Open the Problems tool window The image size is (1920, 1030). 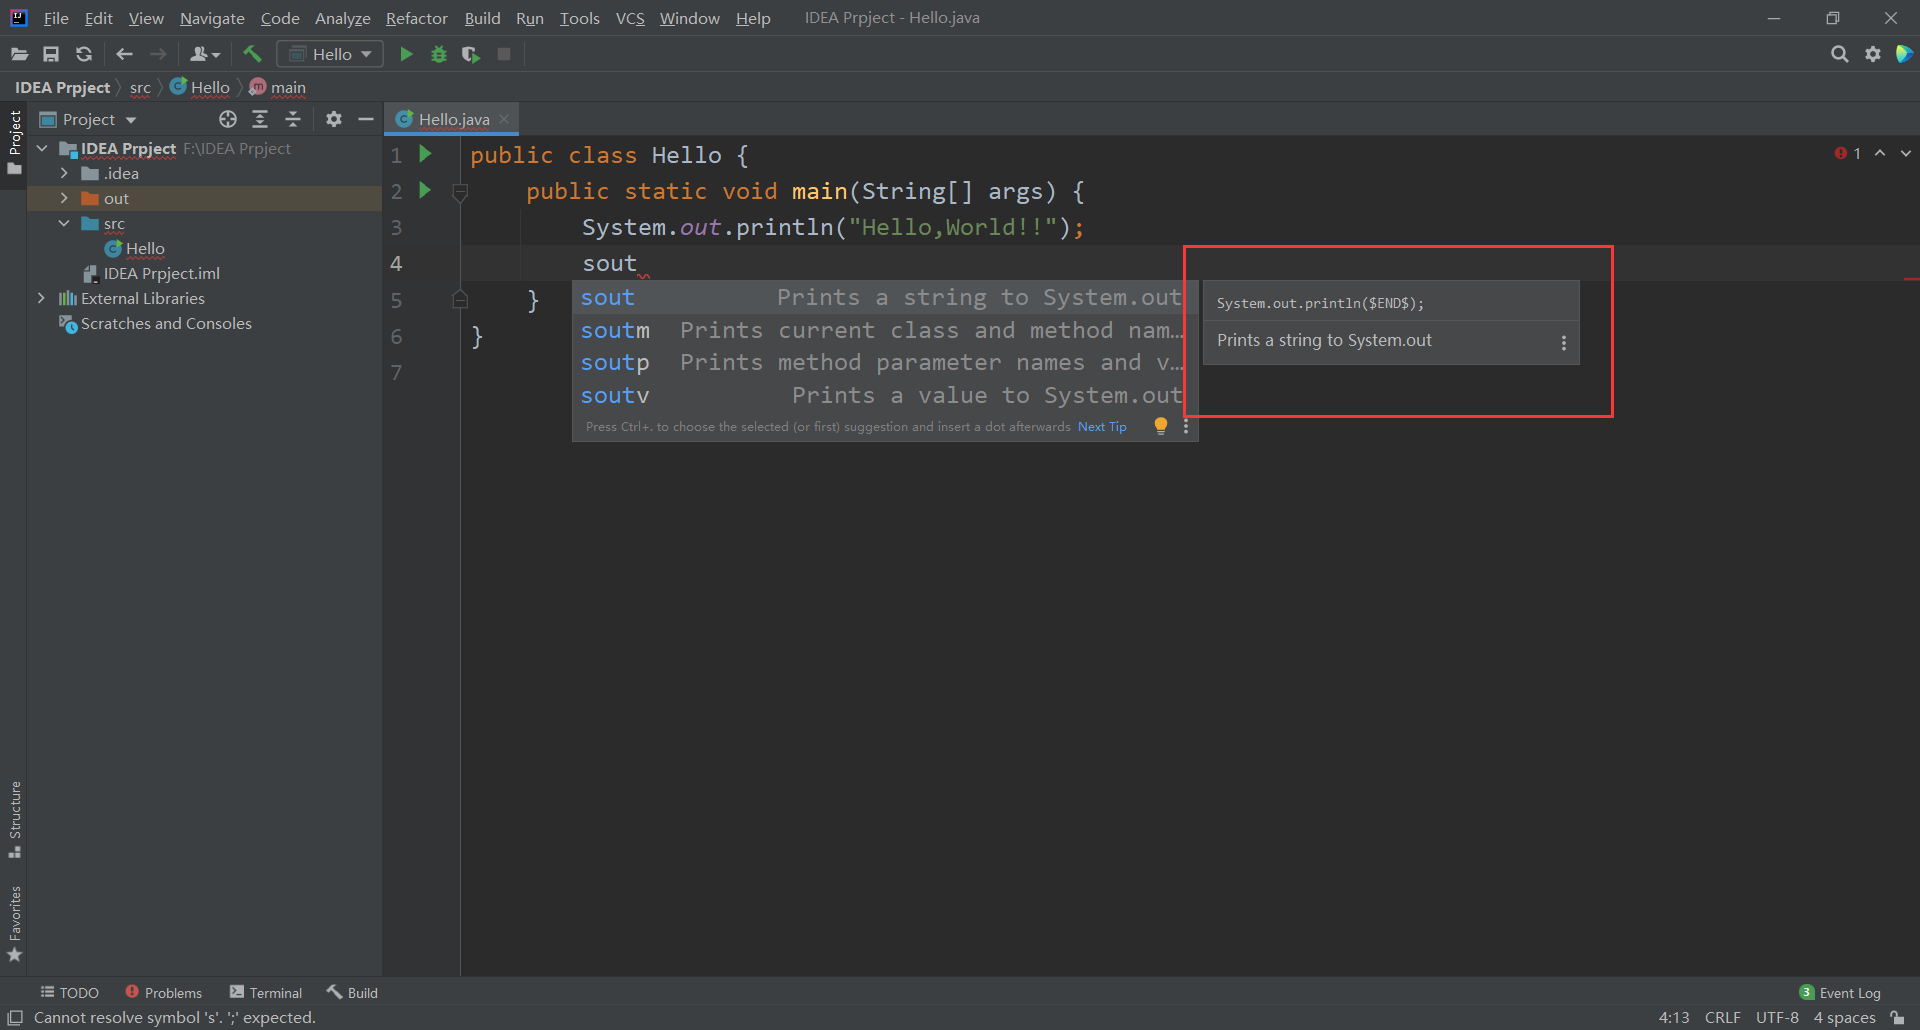[164, 992]
